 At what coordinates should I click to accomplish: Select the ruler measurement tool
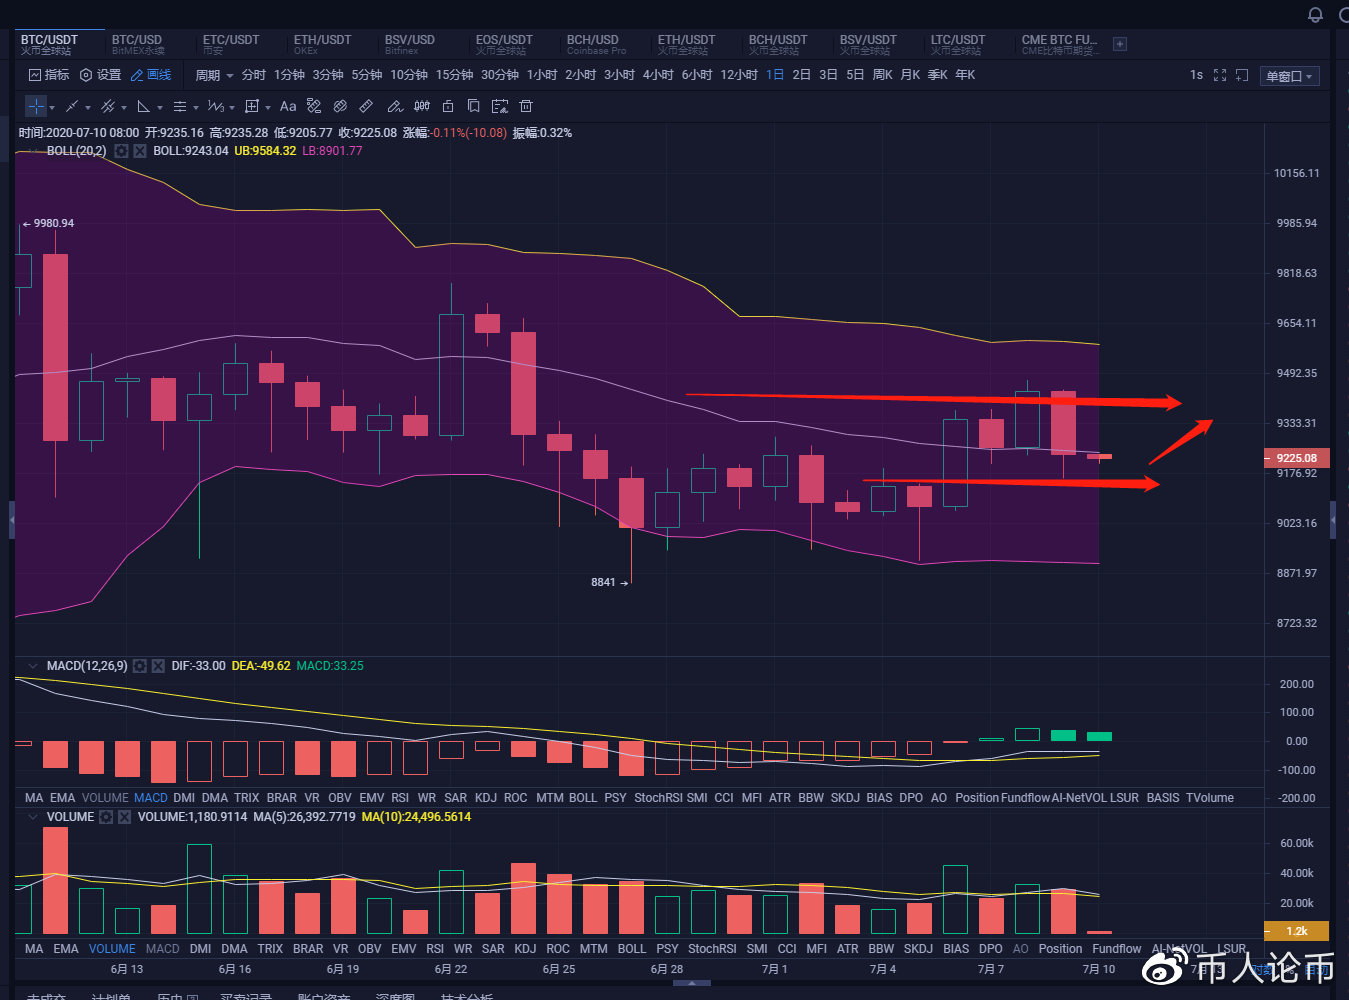click(x=366, y=106)
